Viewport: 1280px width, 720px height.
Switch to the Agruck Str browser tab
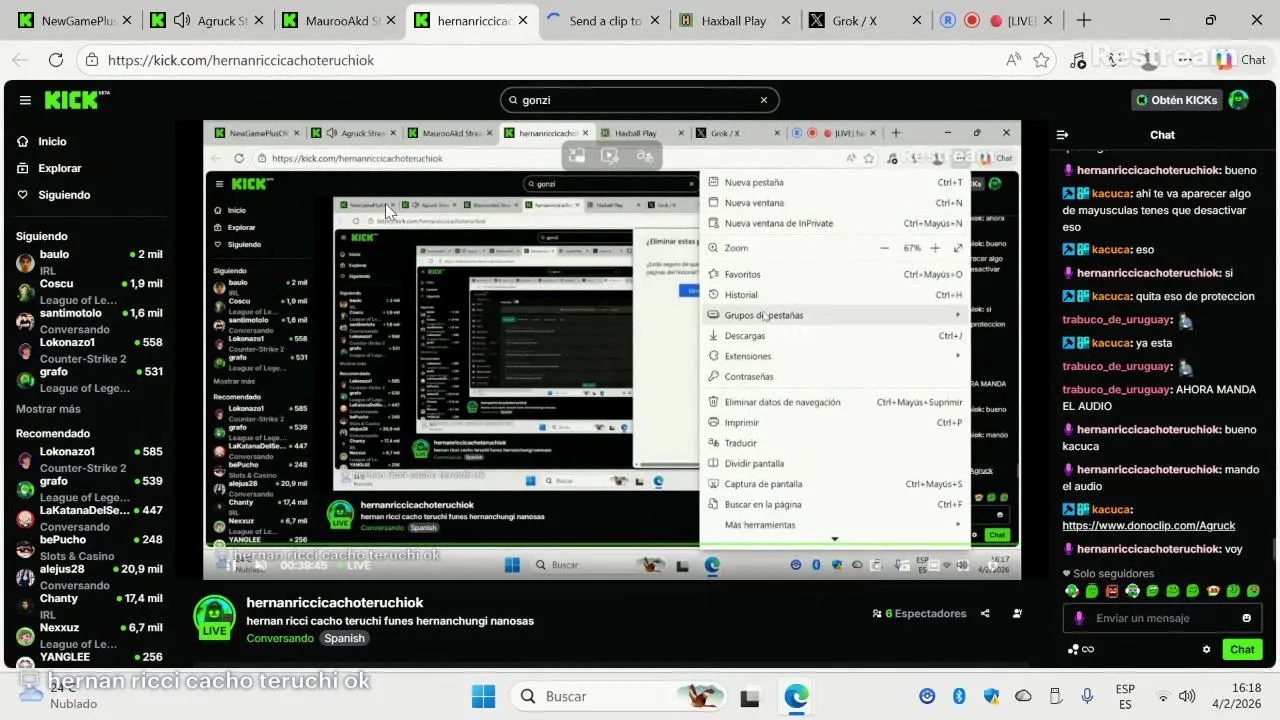click(203, 20)
